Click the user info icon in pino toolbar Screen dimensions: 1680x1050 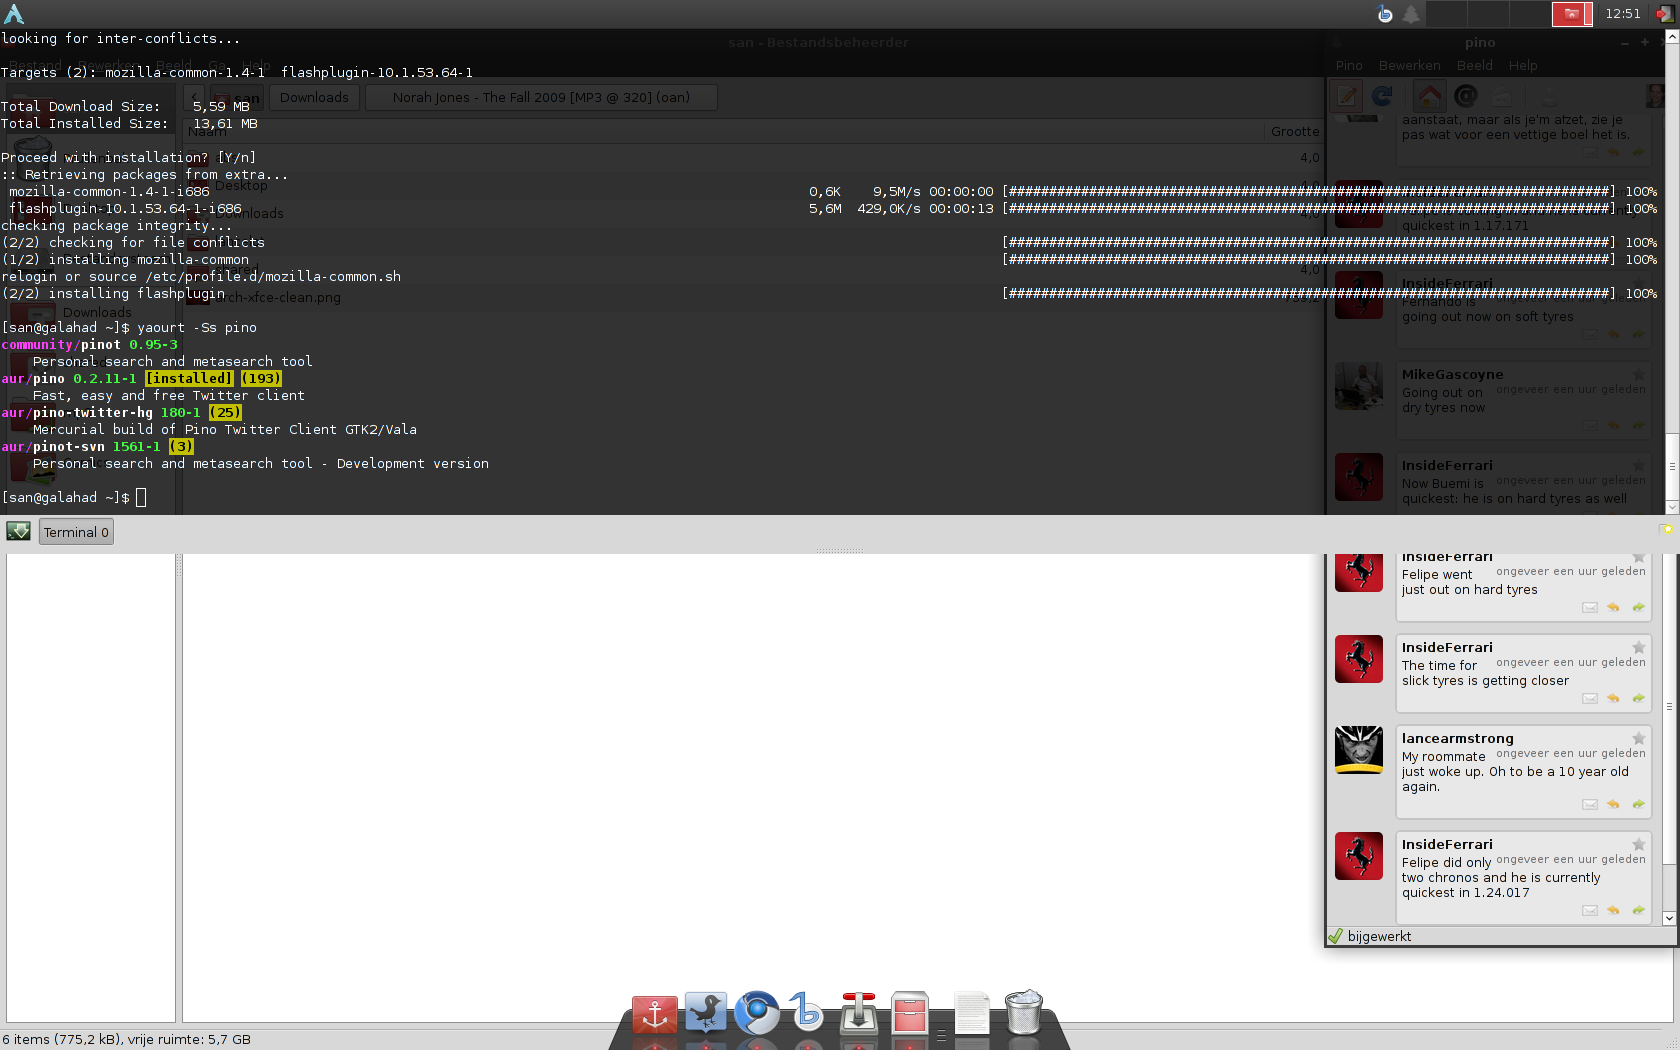[x=1549, y=96]
